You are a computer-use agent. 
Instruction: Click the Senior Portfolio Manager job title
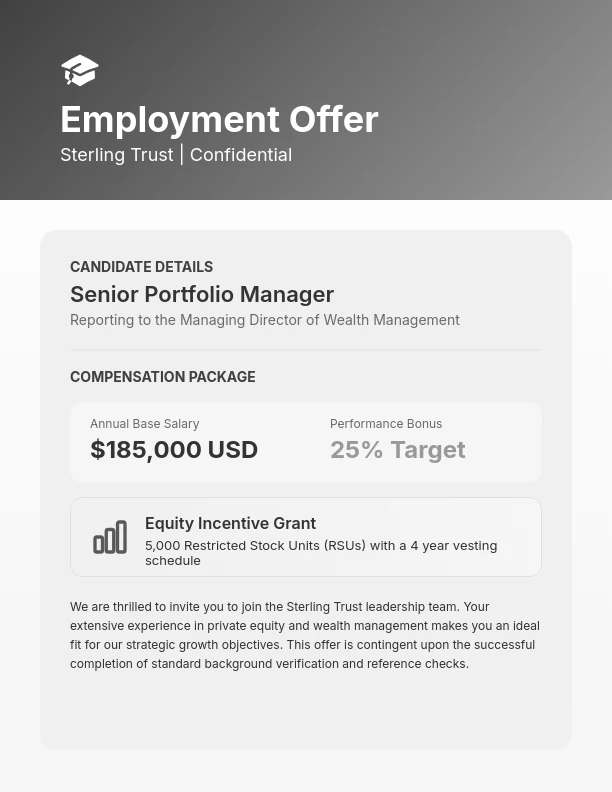pyautogui.click(x=202, y=294)
